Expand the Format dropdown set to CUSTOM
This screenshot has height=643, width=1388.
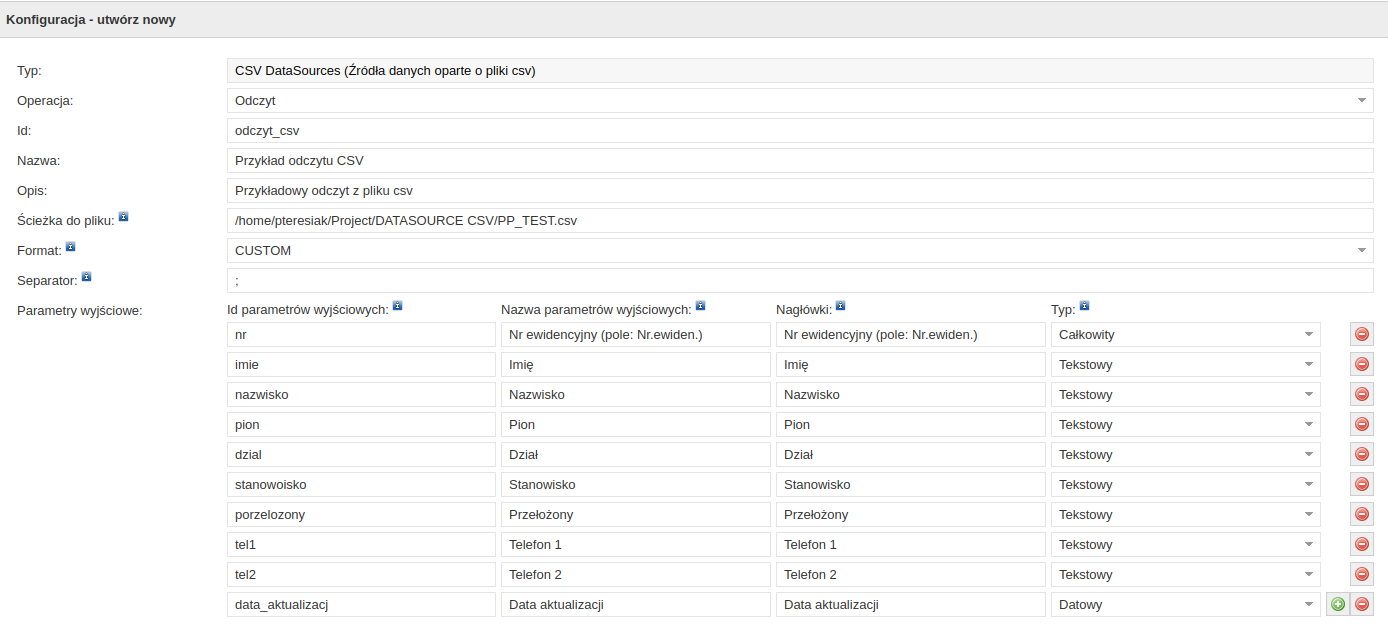click(800, 251)
